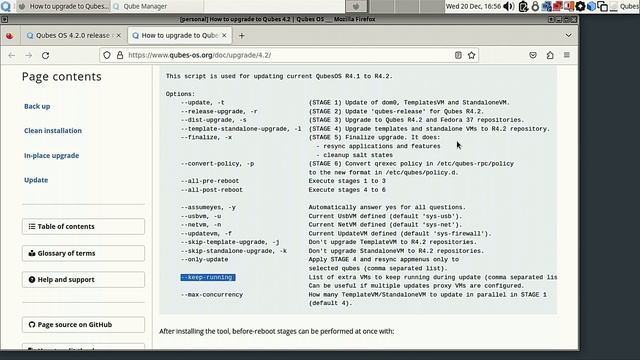Switch to the Qubes OS 4.2.0 release tab
Image resolution: width=640 pixels, height=360 pixels.
(x=73, y=36)
